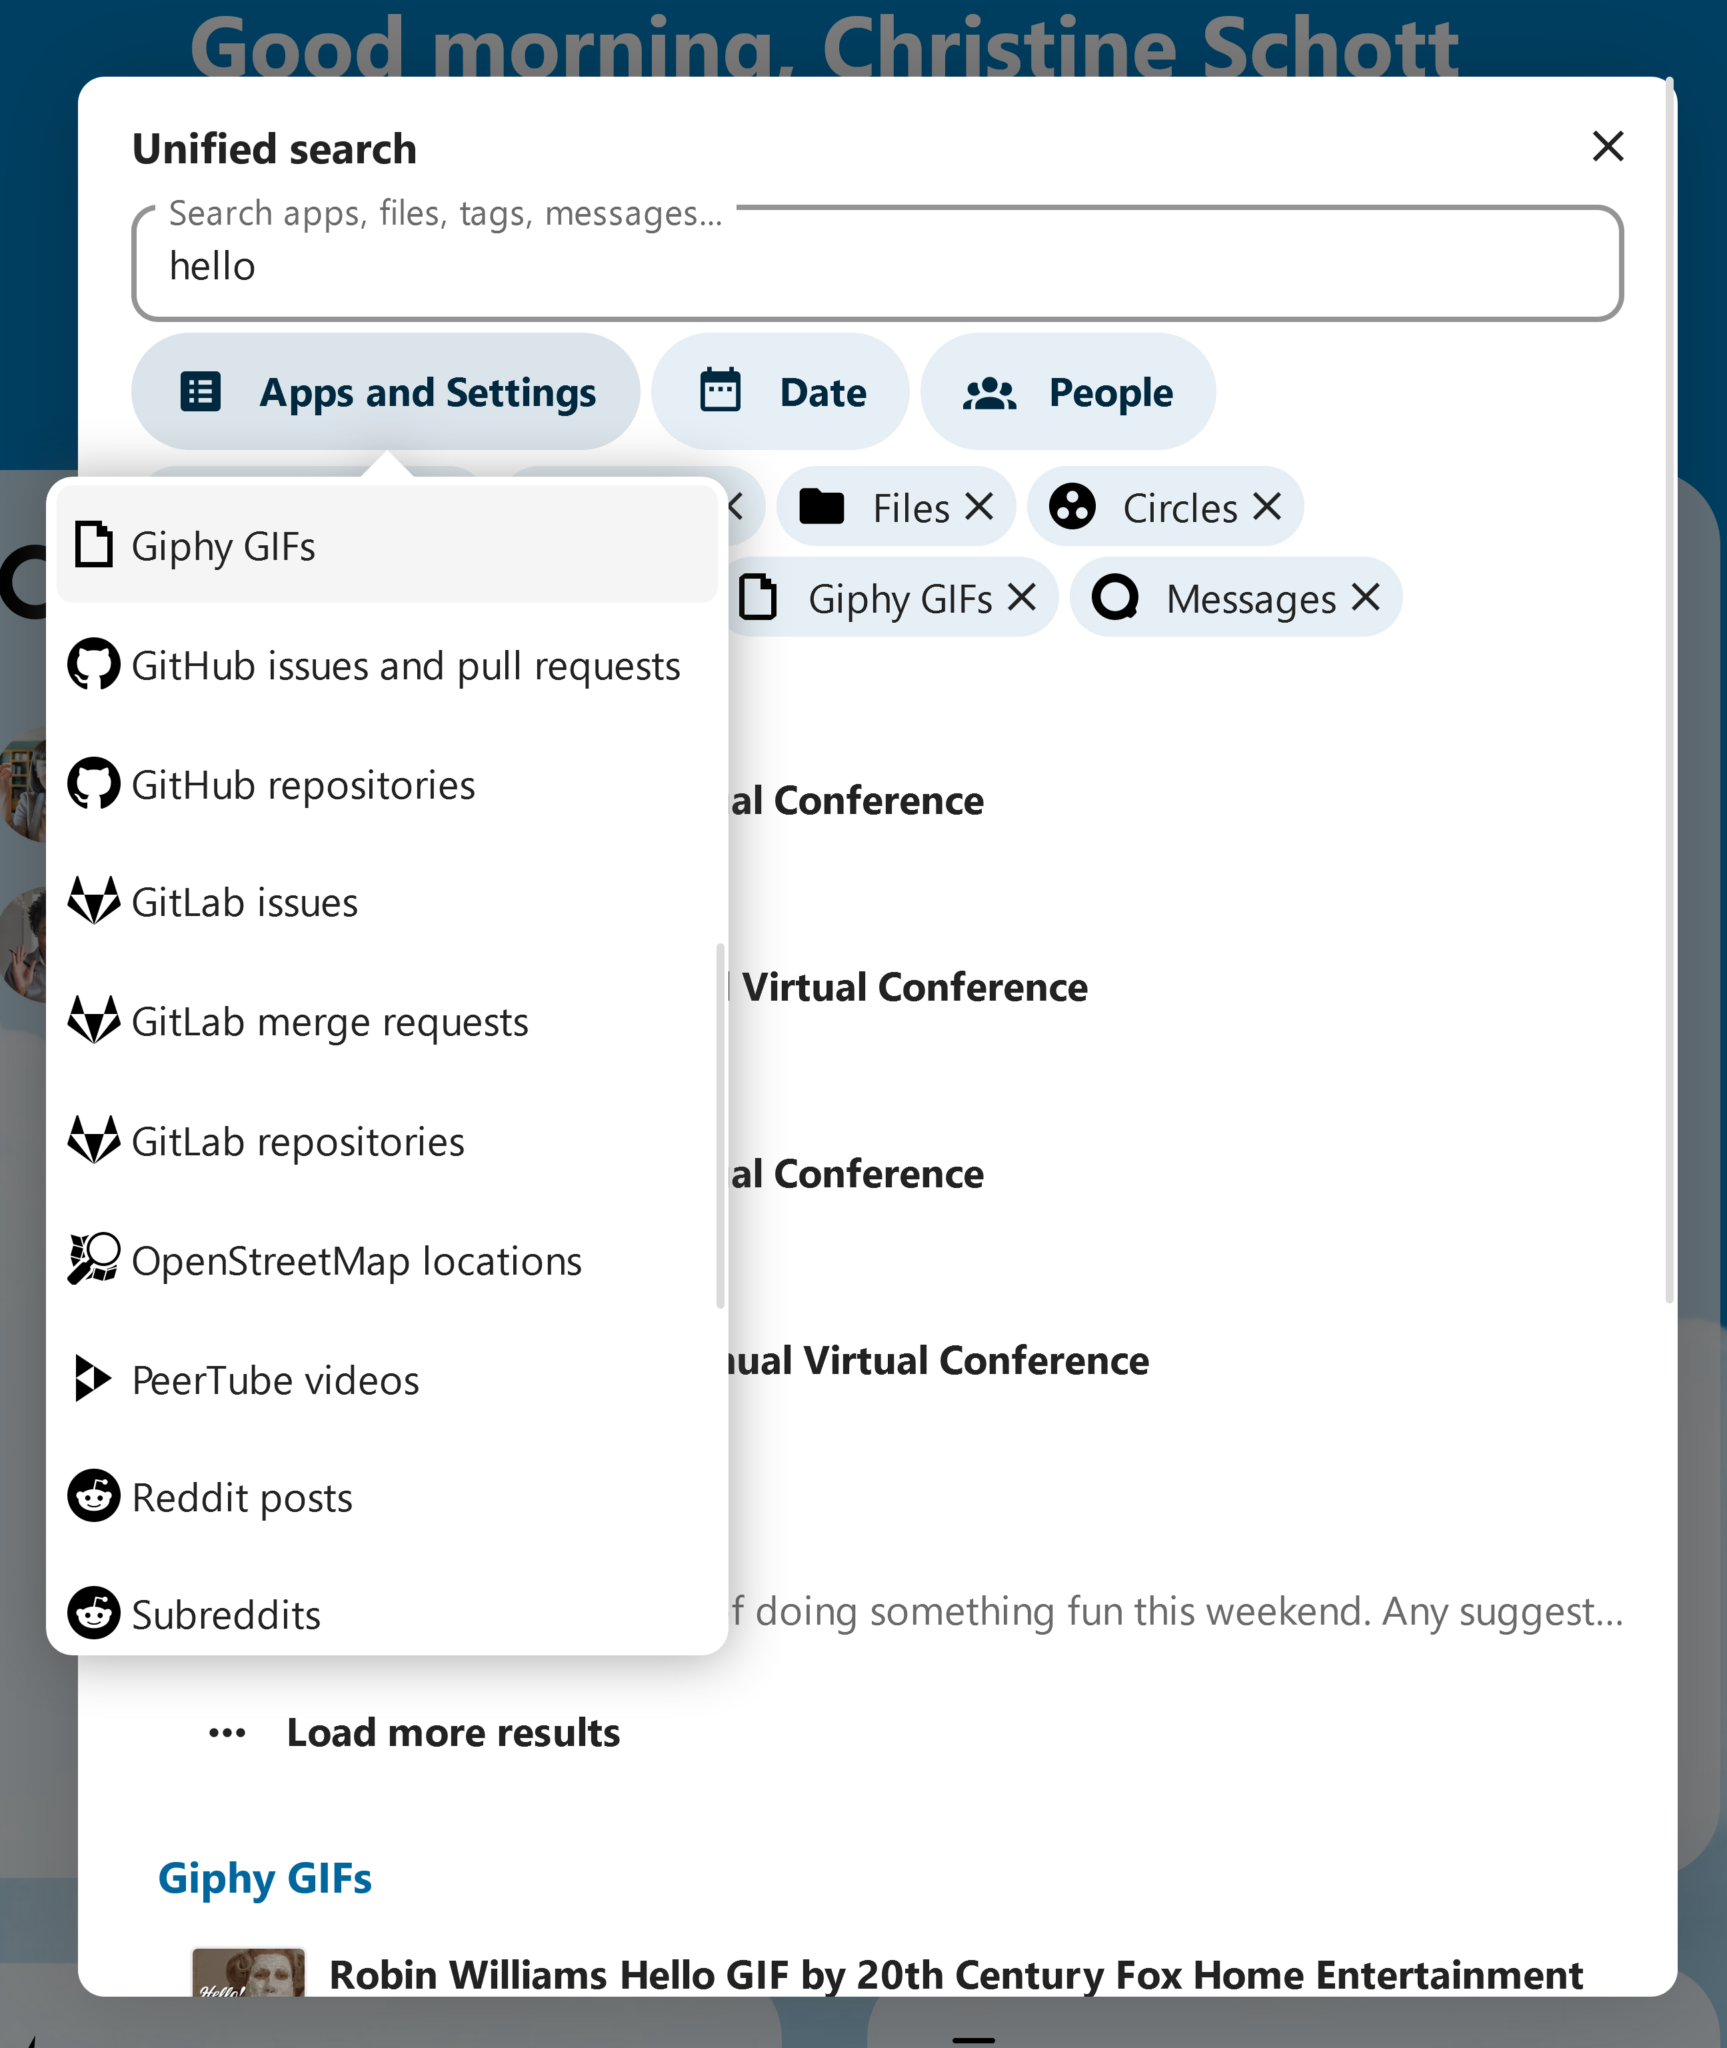Open the Giphy GIFs section link
The image size is (1727, 2048).
tap(266, 1878)
